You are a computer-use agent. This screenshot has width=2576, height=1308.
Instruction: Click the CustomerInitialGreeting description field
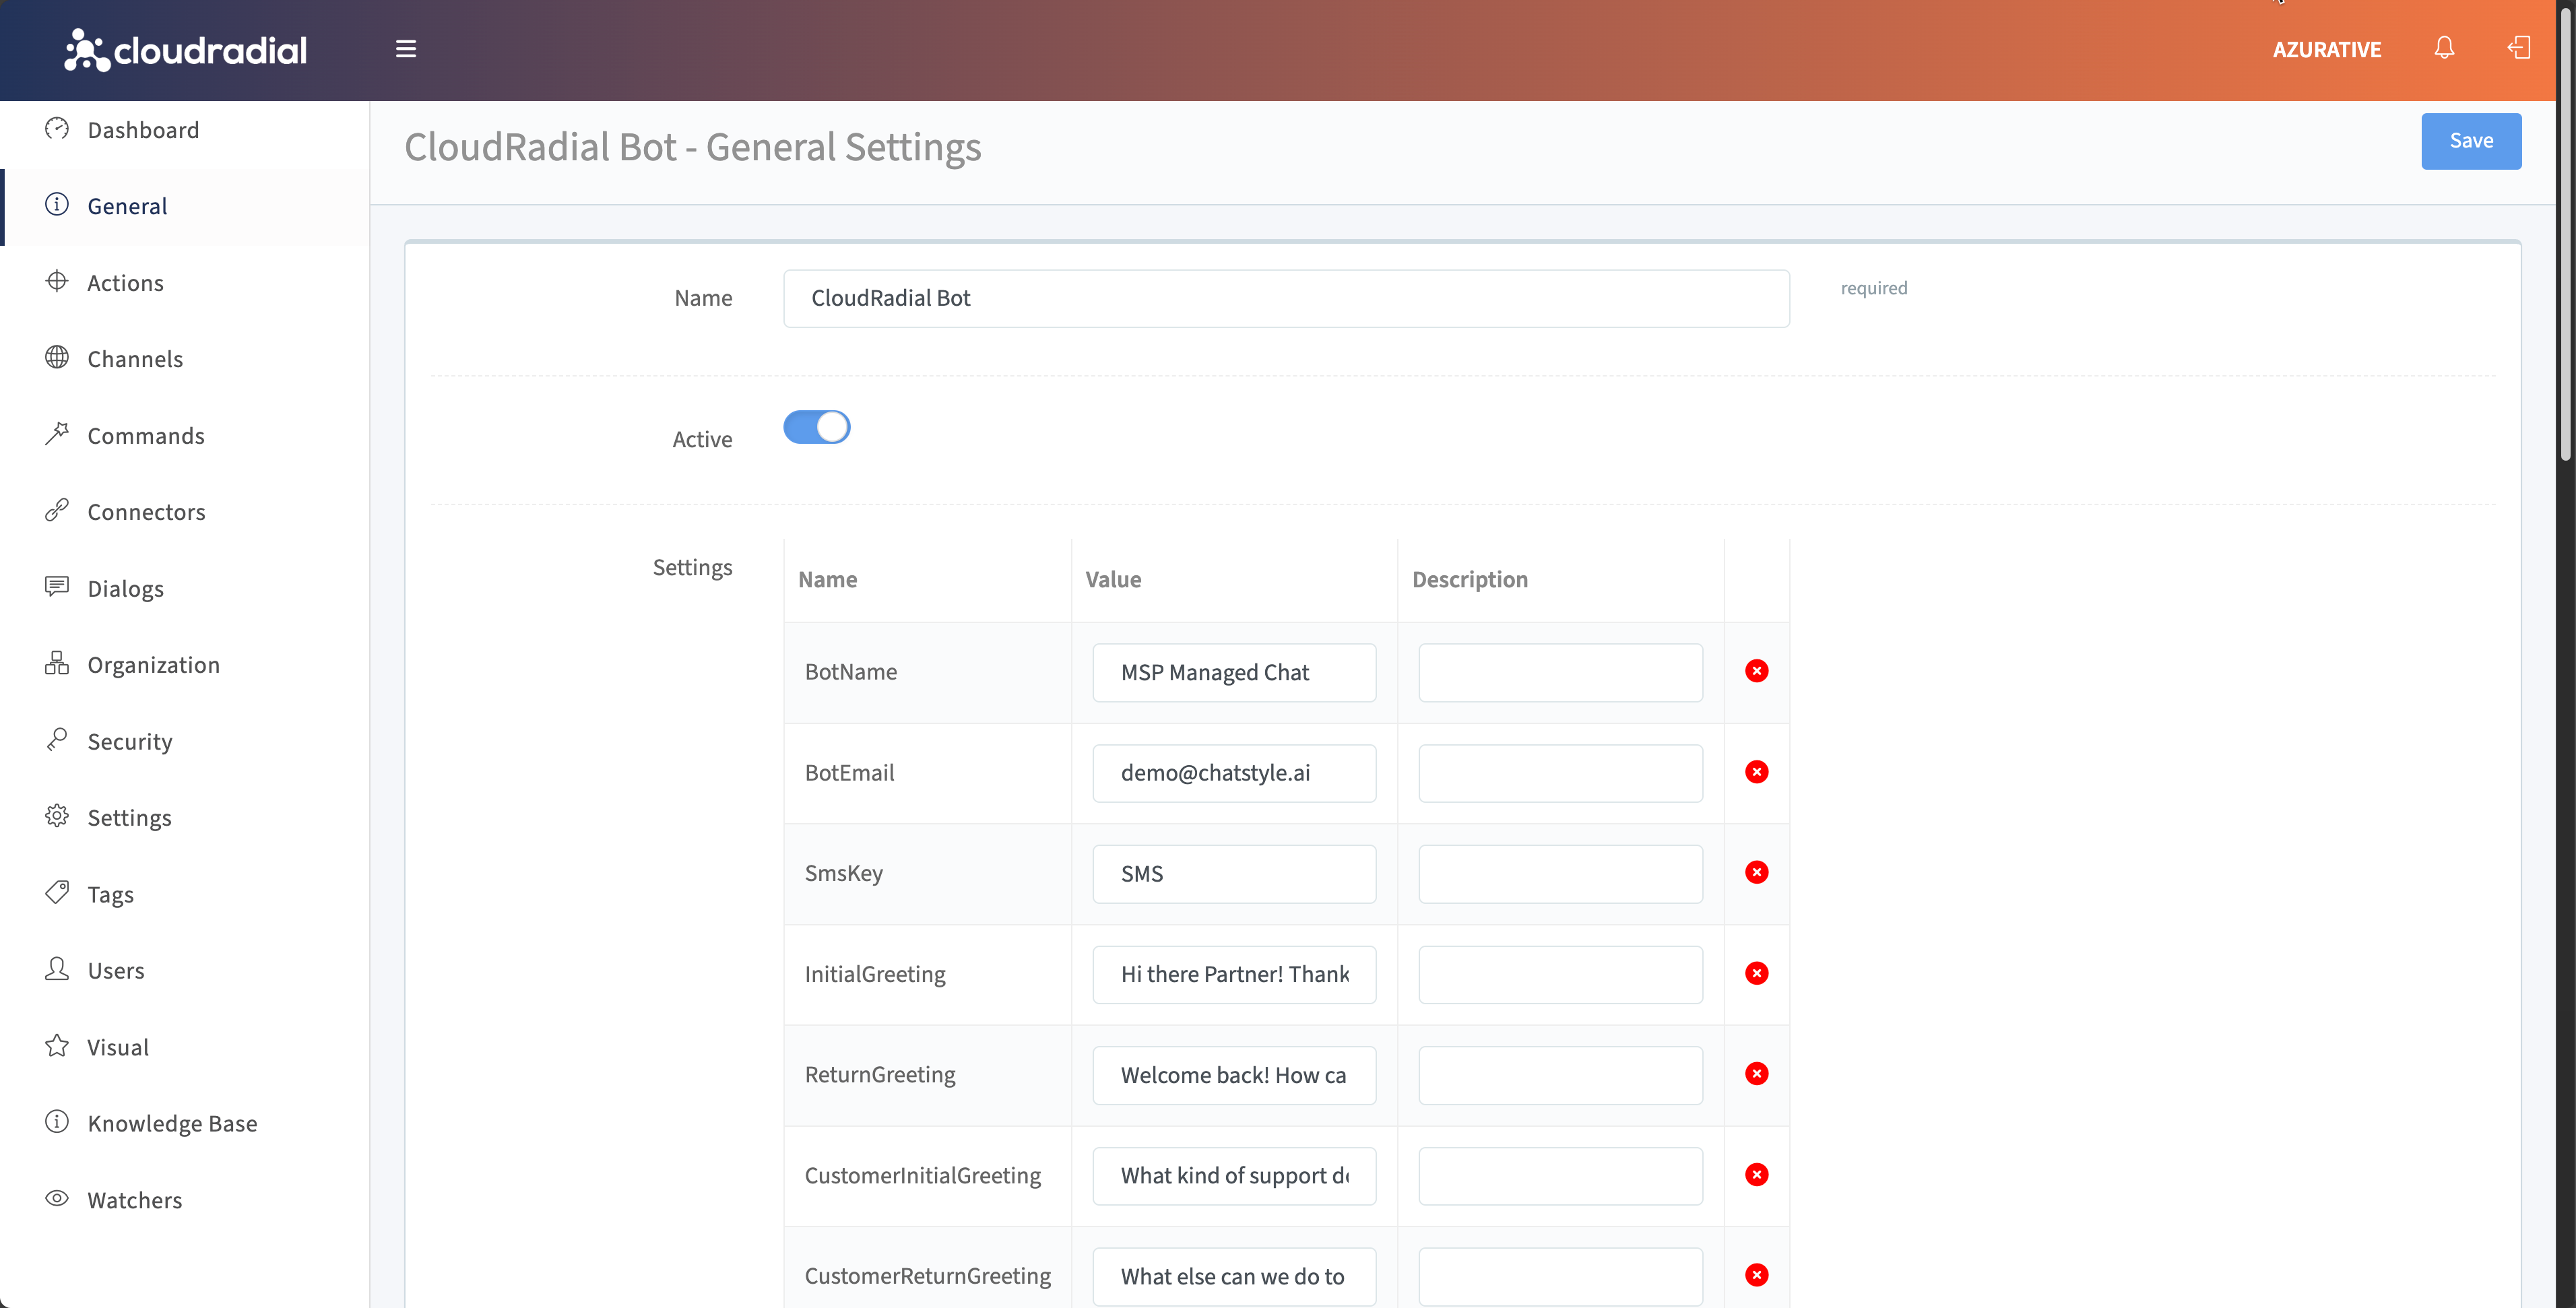(1560, 1176)
